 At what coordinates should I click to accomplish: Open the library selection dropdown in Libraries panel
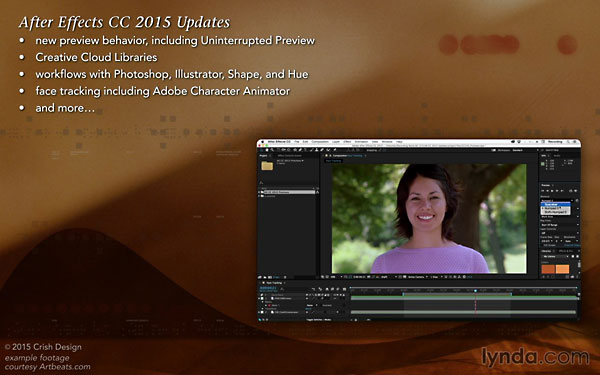pos(556,256)
